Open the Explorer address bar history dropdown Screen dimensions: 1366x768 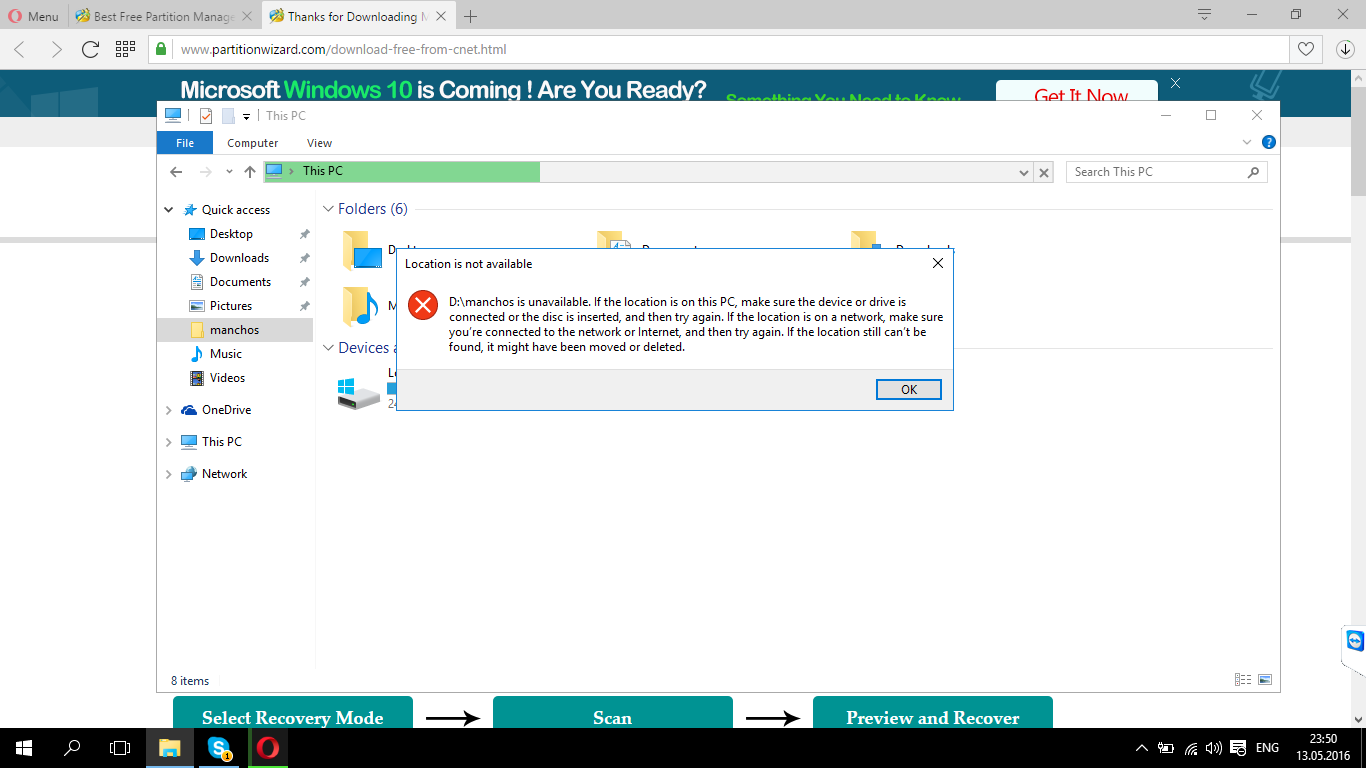[1024, 172]
